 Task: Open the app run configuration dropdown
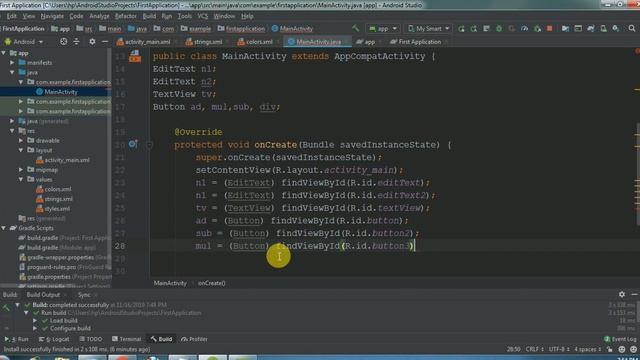(x=382, y=29)
